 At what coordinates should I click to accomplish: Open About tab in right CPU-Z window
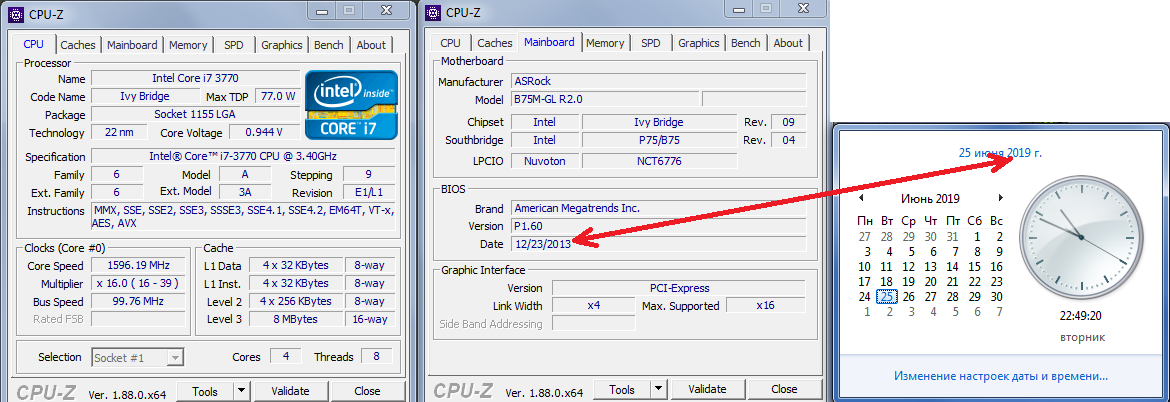click(788, 43)
